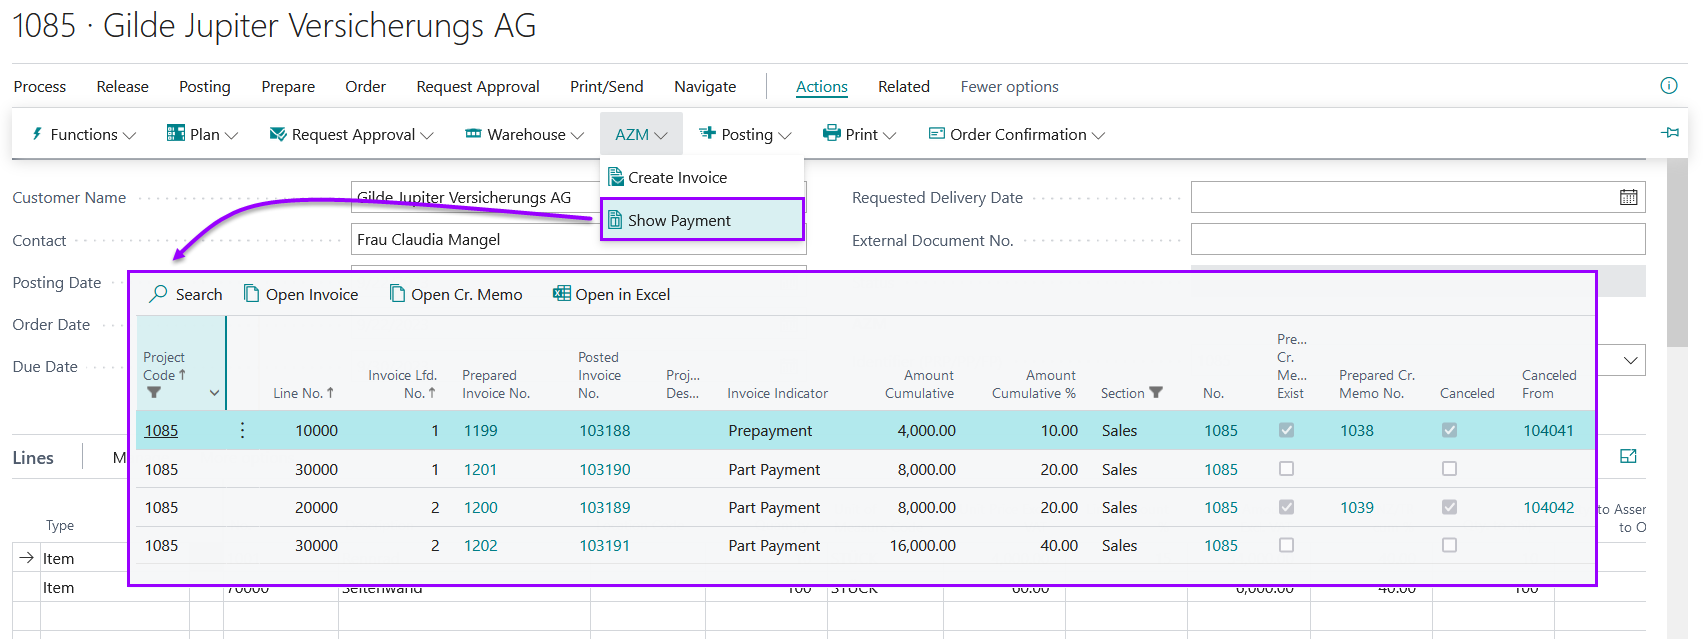This screenshot has height=639, width=1703.
Task: Click the Request Approval icon in the toolbar
Action: click(278, 134)
